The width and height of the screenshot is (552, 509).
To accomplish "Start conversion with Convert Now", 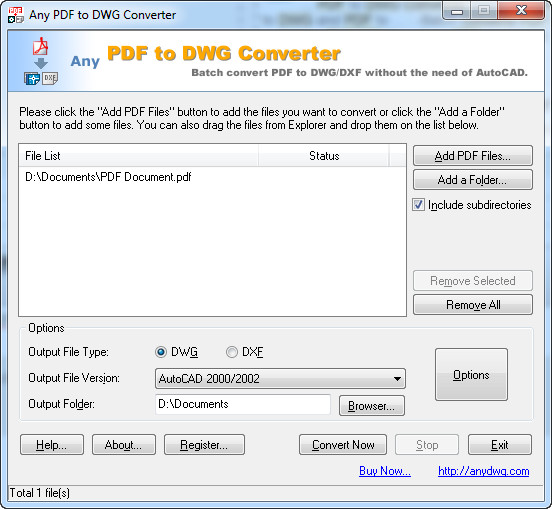I will point(343,445).
